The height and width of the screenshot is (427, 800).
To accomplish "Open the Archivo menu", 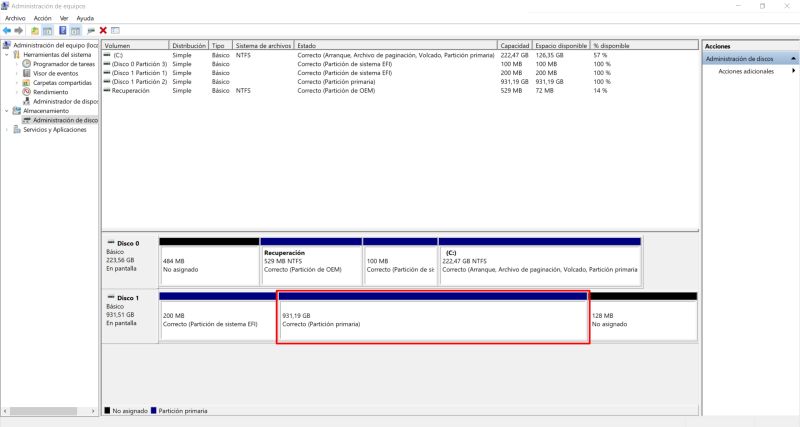I will 15,18.
